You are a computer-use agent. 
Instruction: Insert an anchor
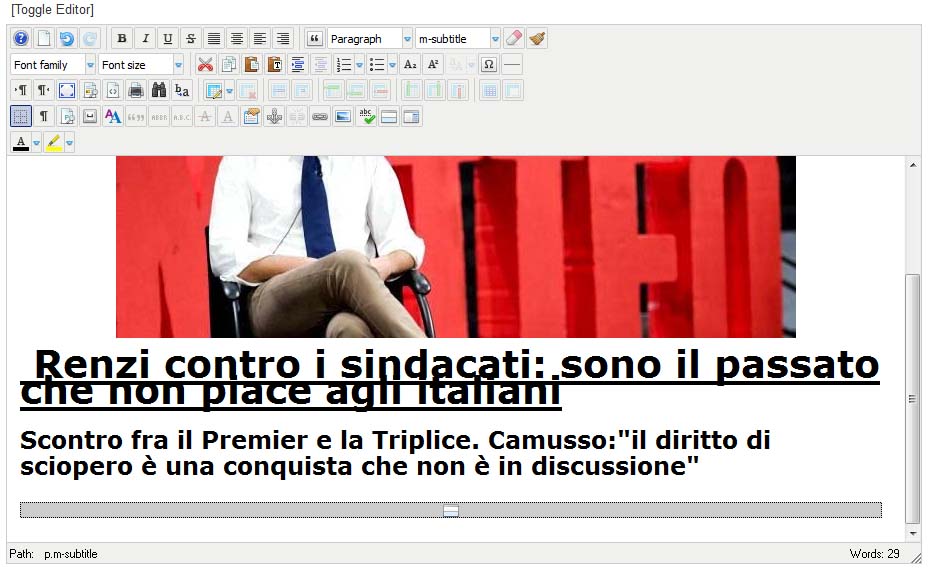[273, 117]
